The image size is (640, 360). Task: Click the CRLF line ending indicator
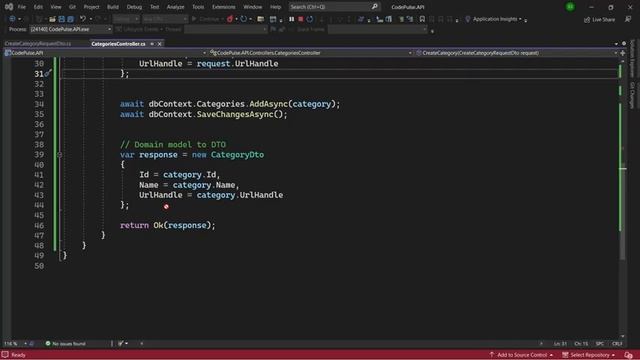pos(617,344)
